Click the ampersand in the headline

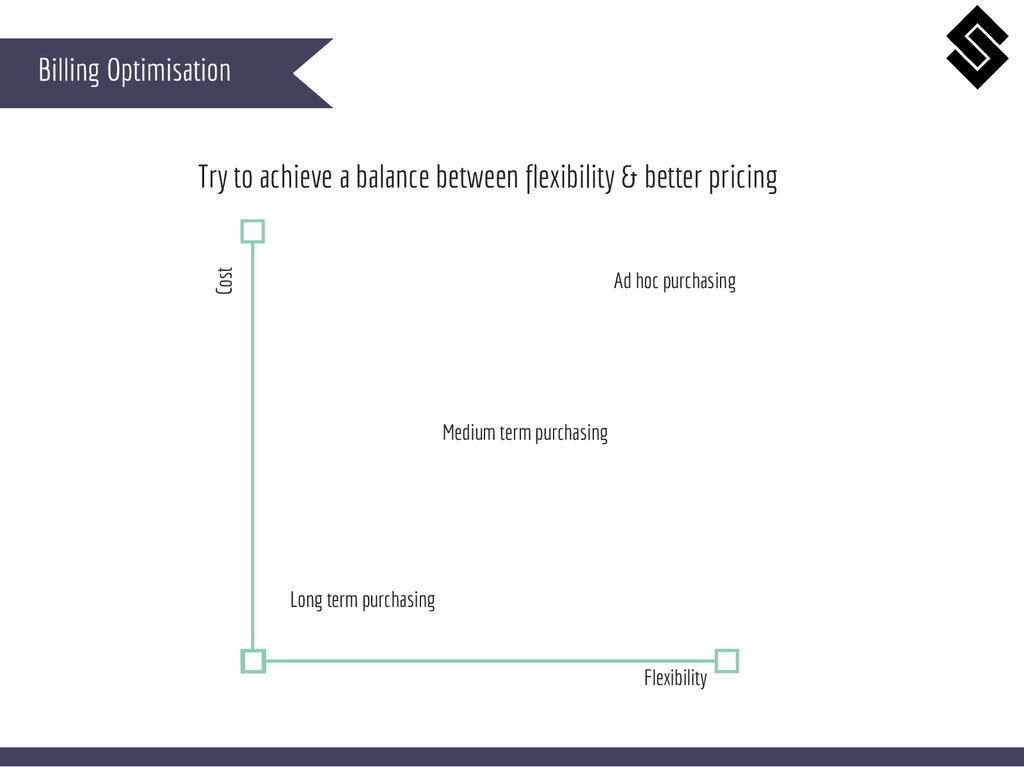(x=629, y=178)
